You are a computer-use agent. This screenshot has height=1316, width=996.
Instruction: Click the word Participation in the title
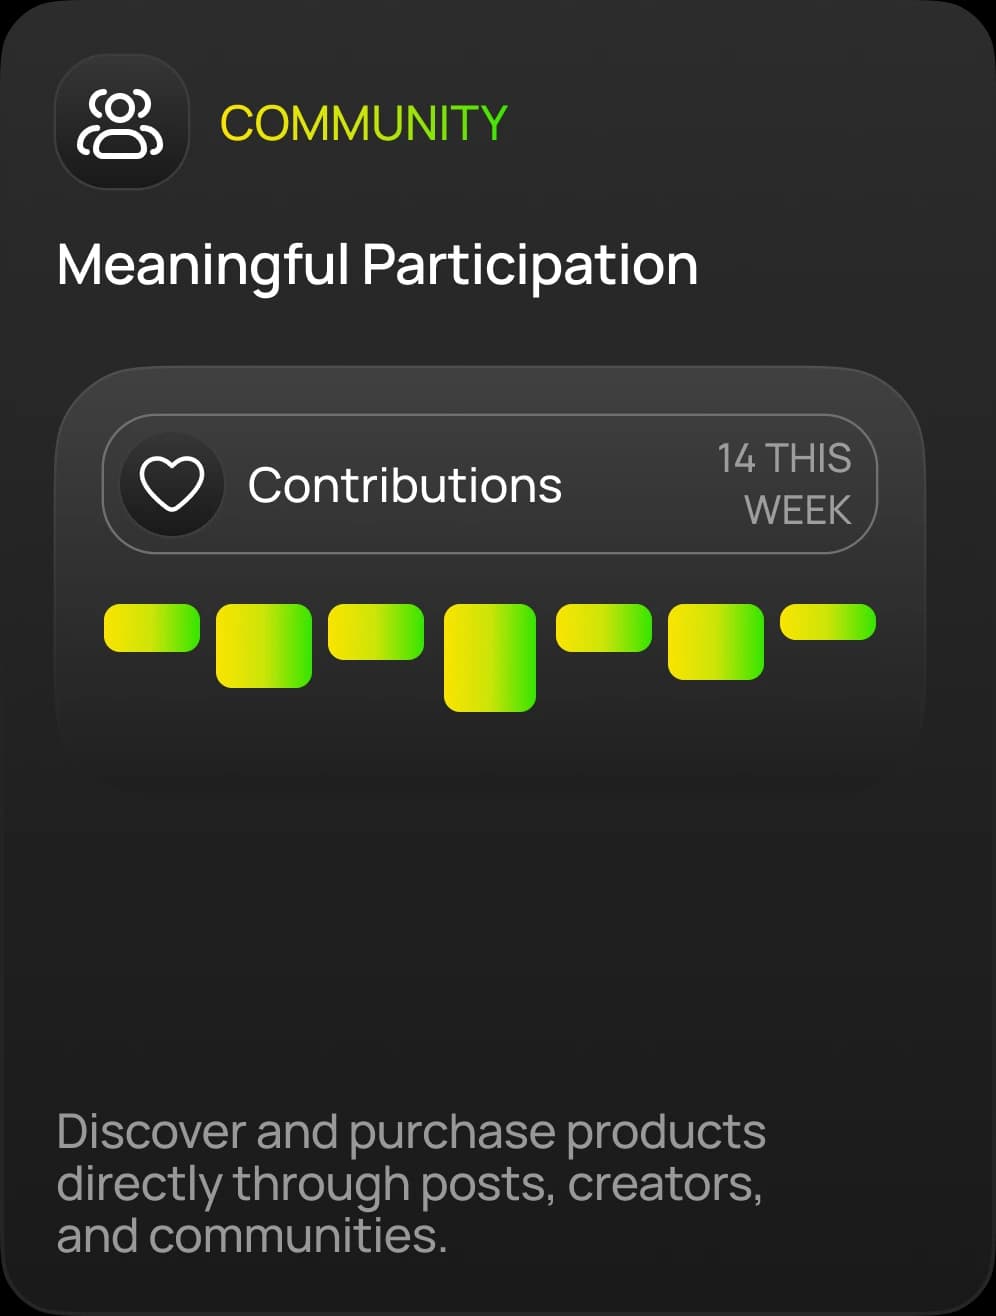530,267
